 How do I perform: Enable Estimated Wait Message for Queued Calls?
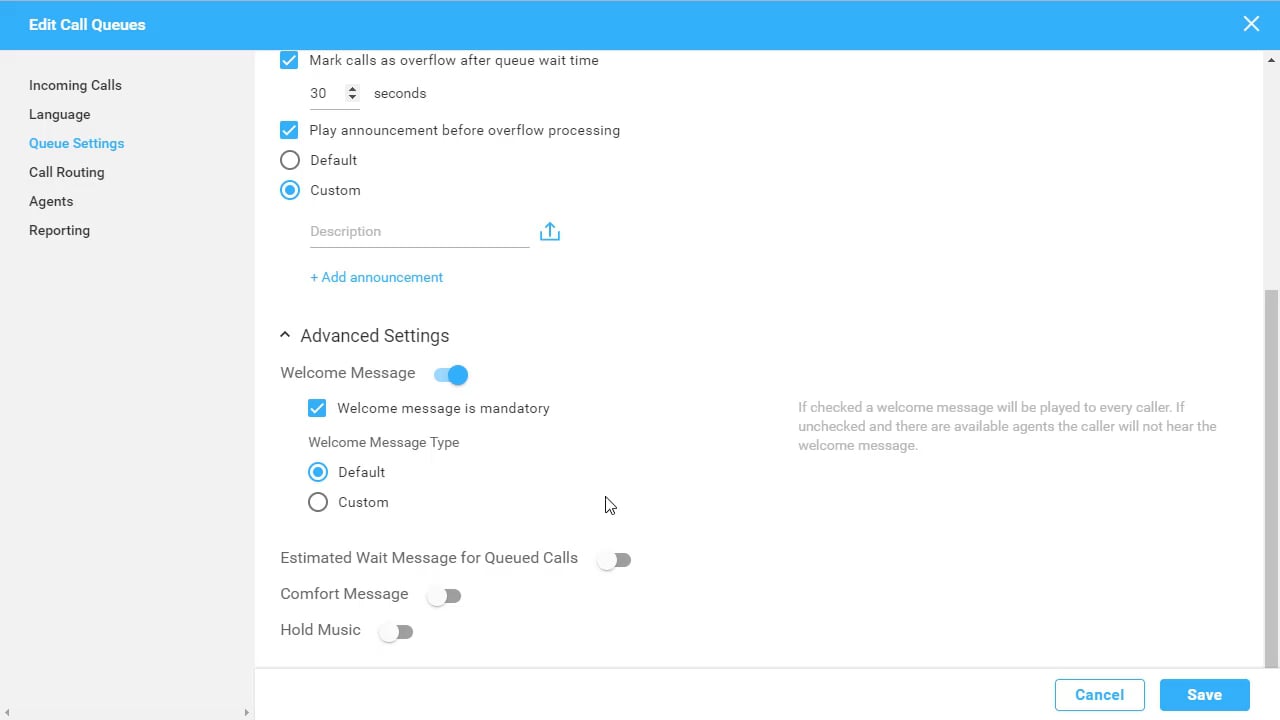pos(614,560)
